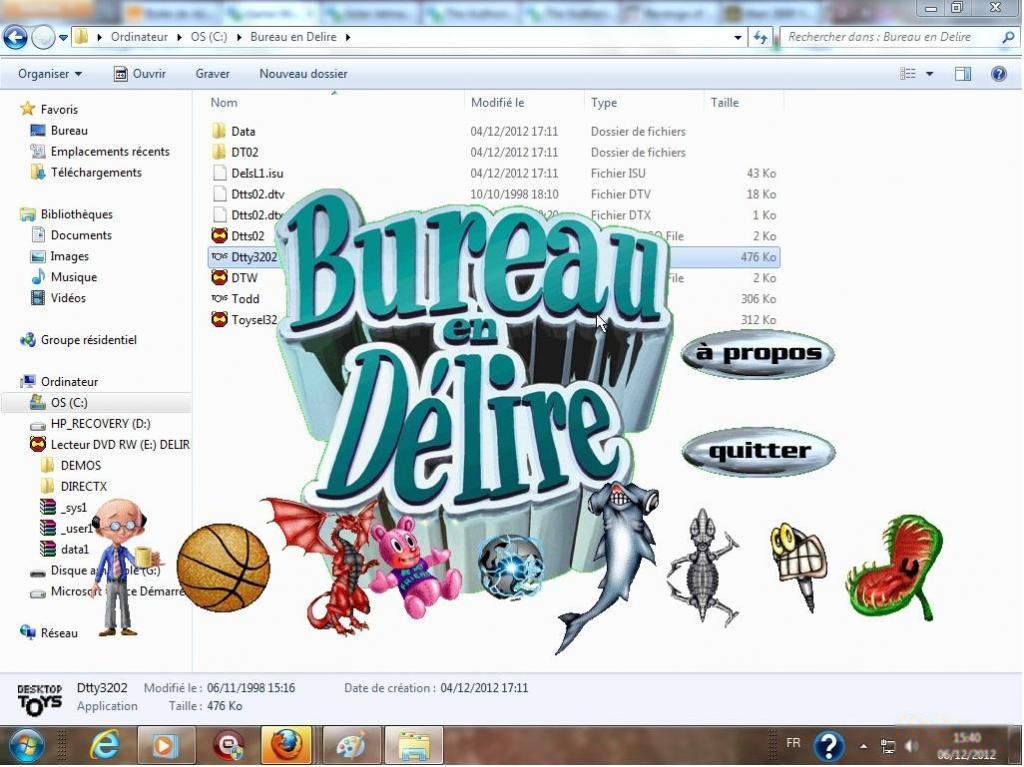The width and height of the screenshot is (1024, 767).
Task: Select the electric plasma ball toy
Action: [510, 567]
